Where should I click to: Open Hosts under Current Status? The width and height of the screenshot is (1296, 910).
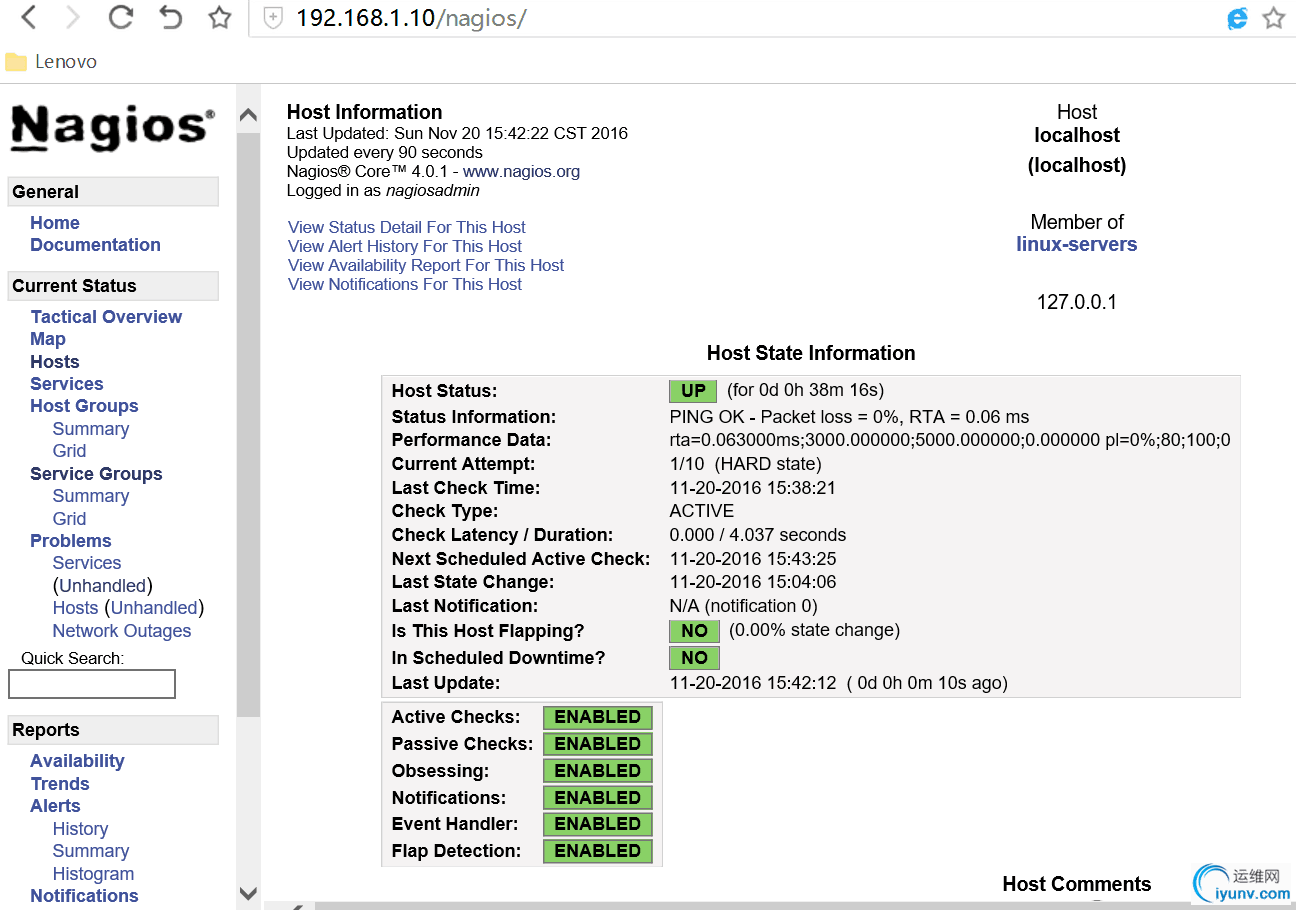click(x=55, y=362)
